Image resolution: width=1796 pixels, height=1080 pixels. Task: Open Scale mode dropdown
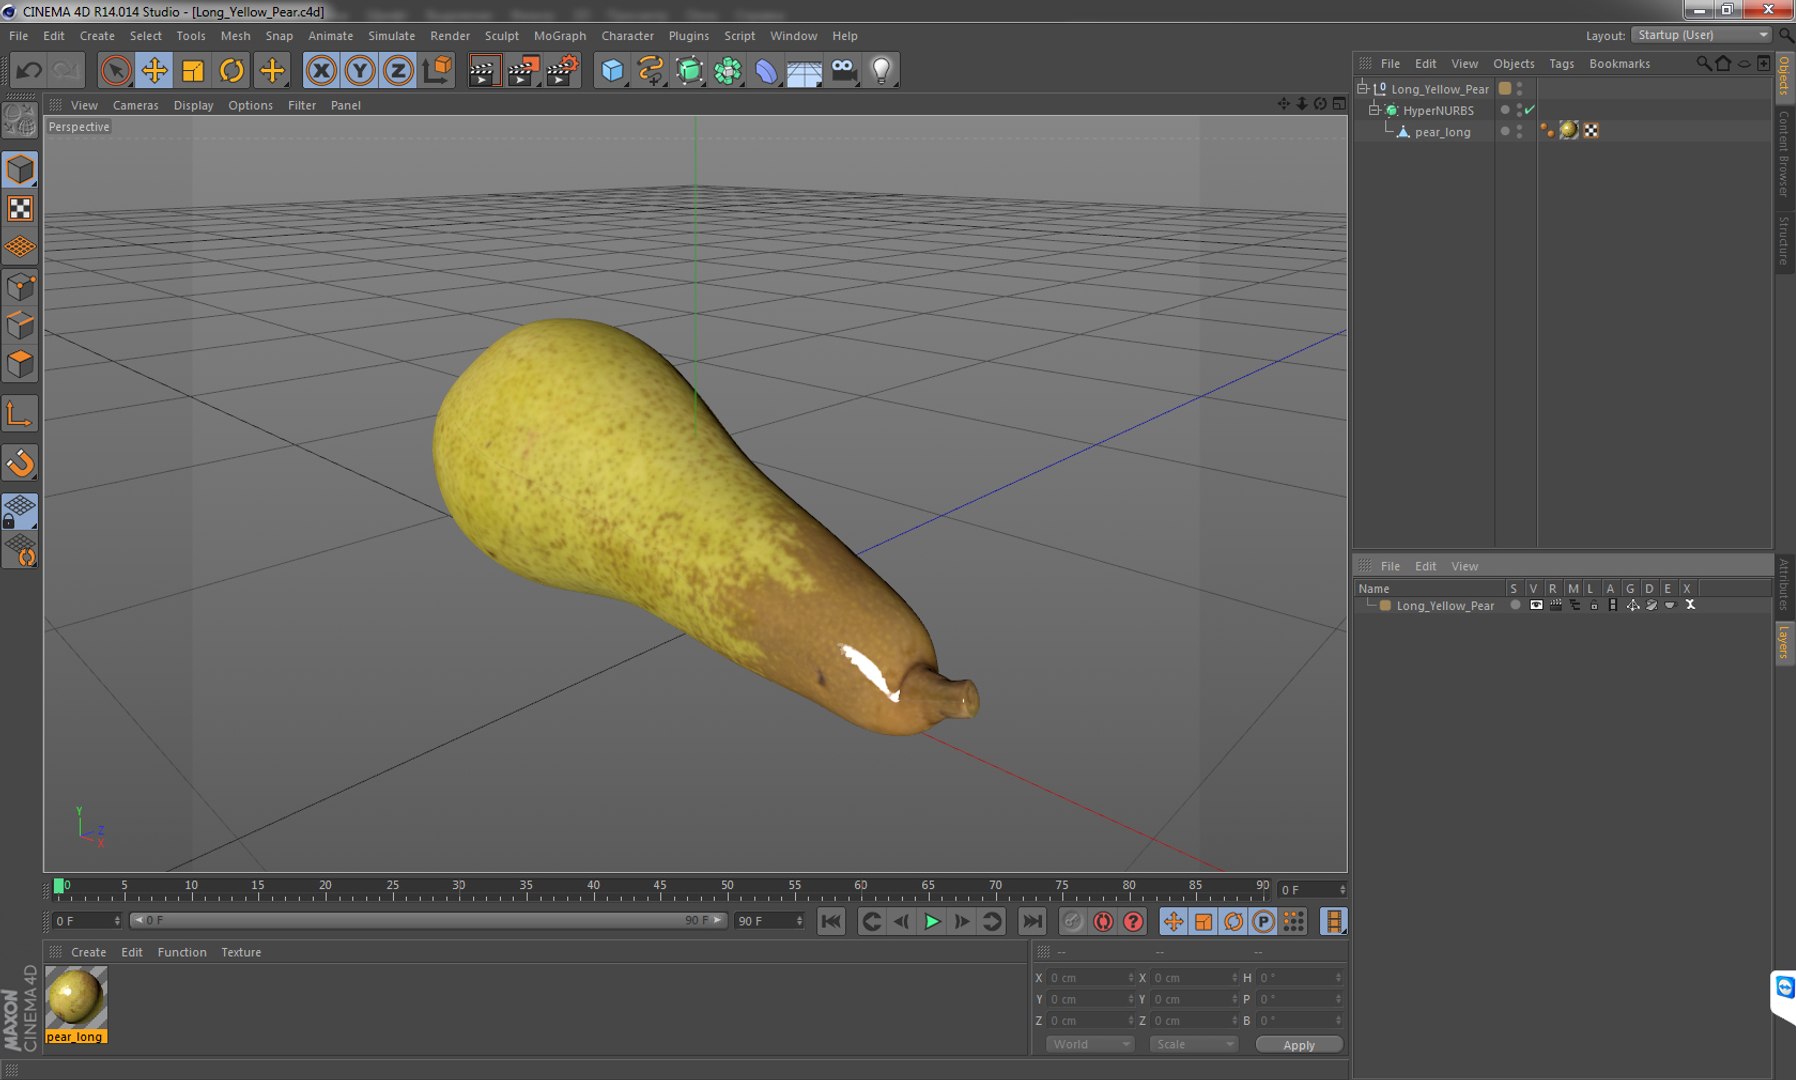1194,1044
